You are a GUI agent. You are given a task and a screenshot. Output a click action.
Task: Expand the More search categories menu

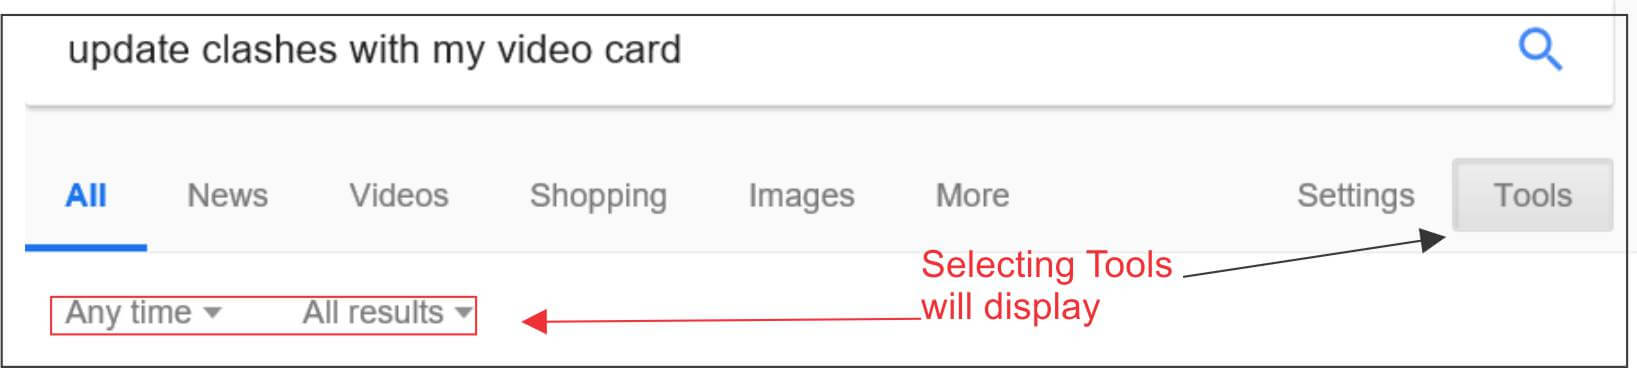pos(972,195)
